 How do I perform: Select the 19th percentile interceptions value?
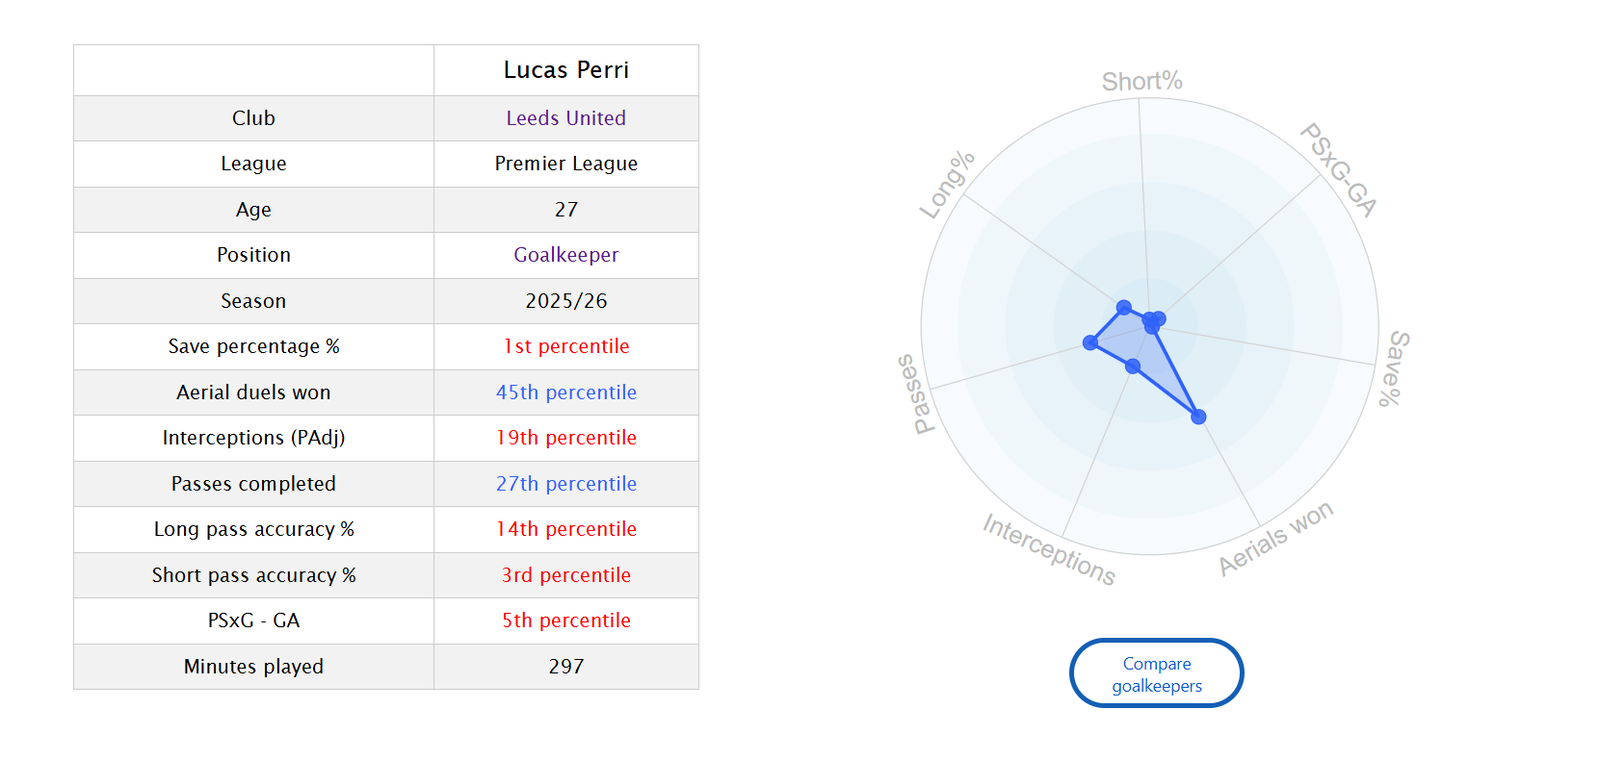[x=566, y=438]
